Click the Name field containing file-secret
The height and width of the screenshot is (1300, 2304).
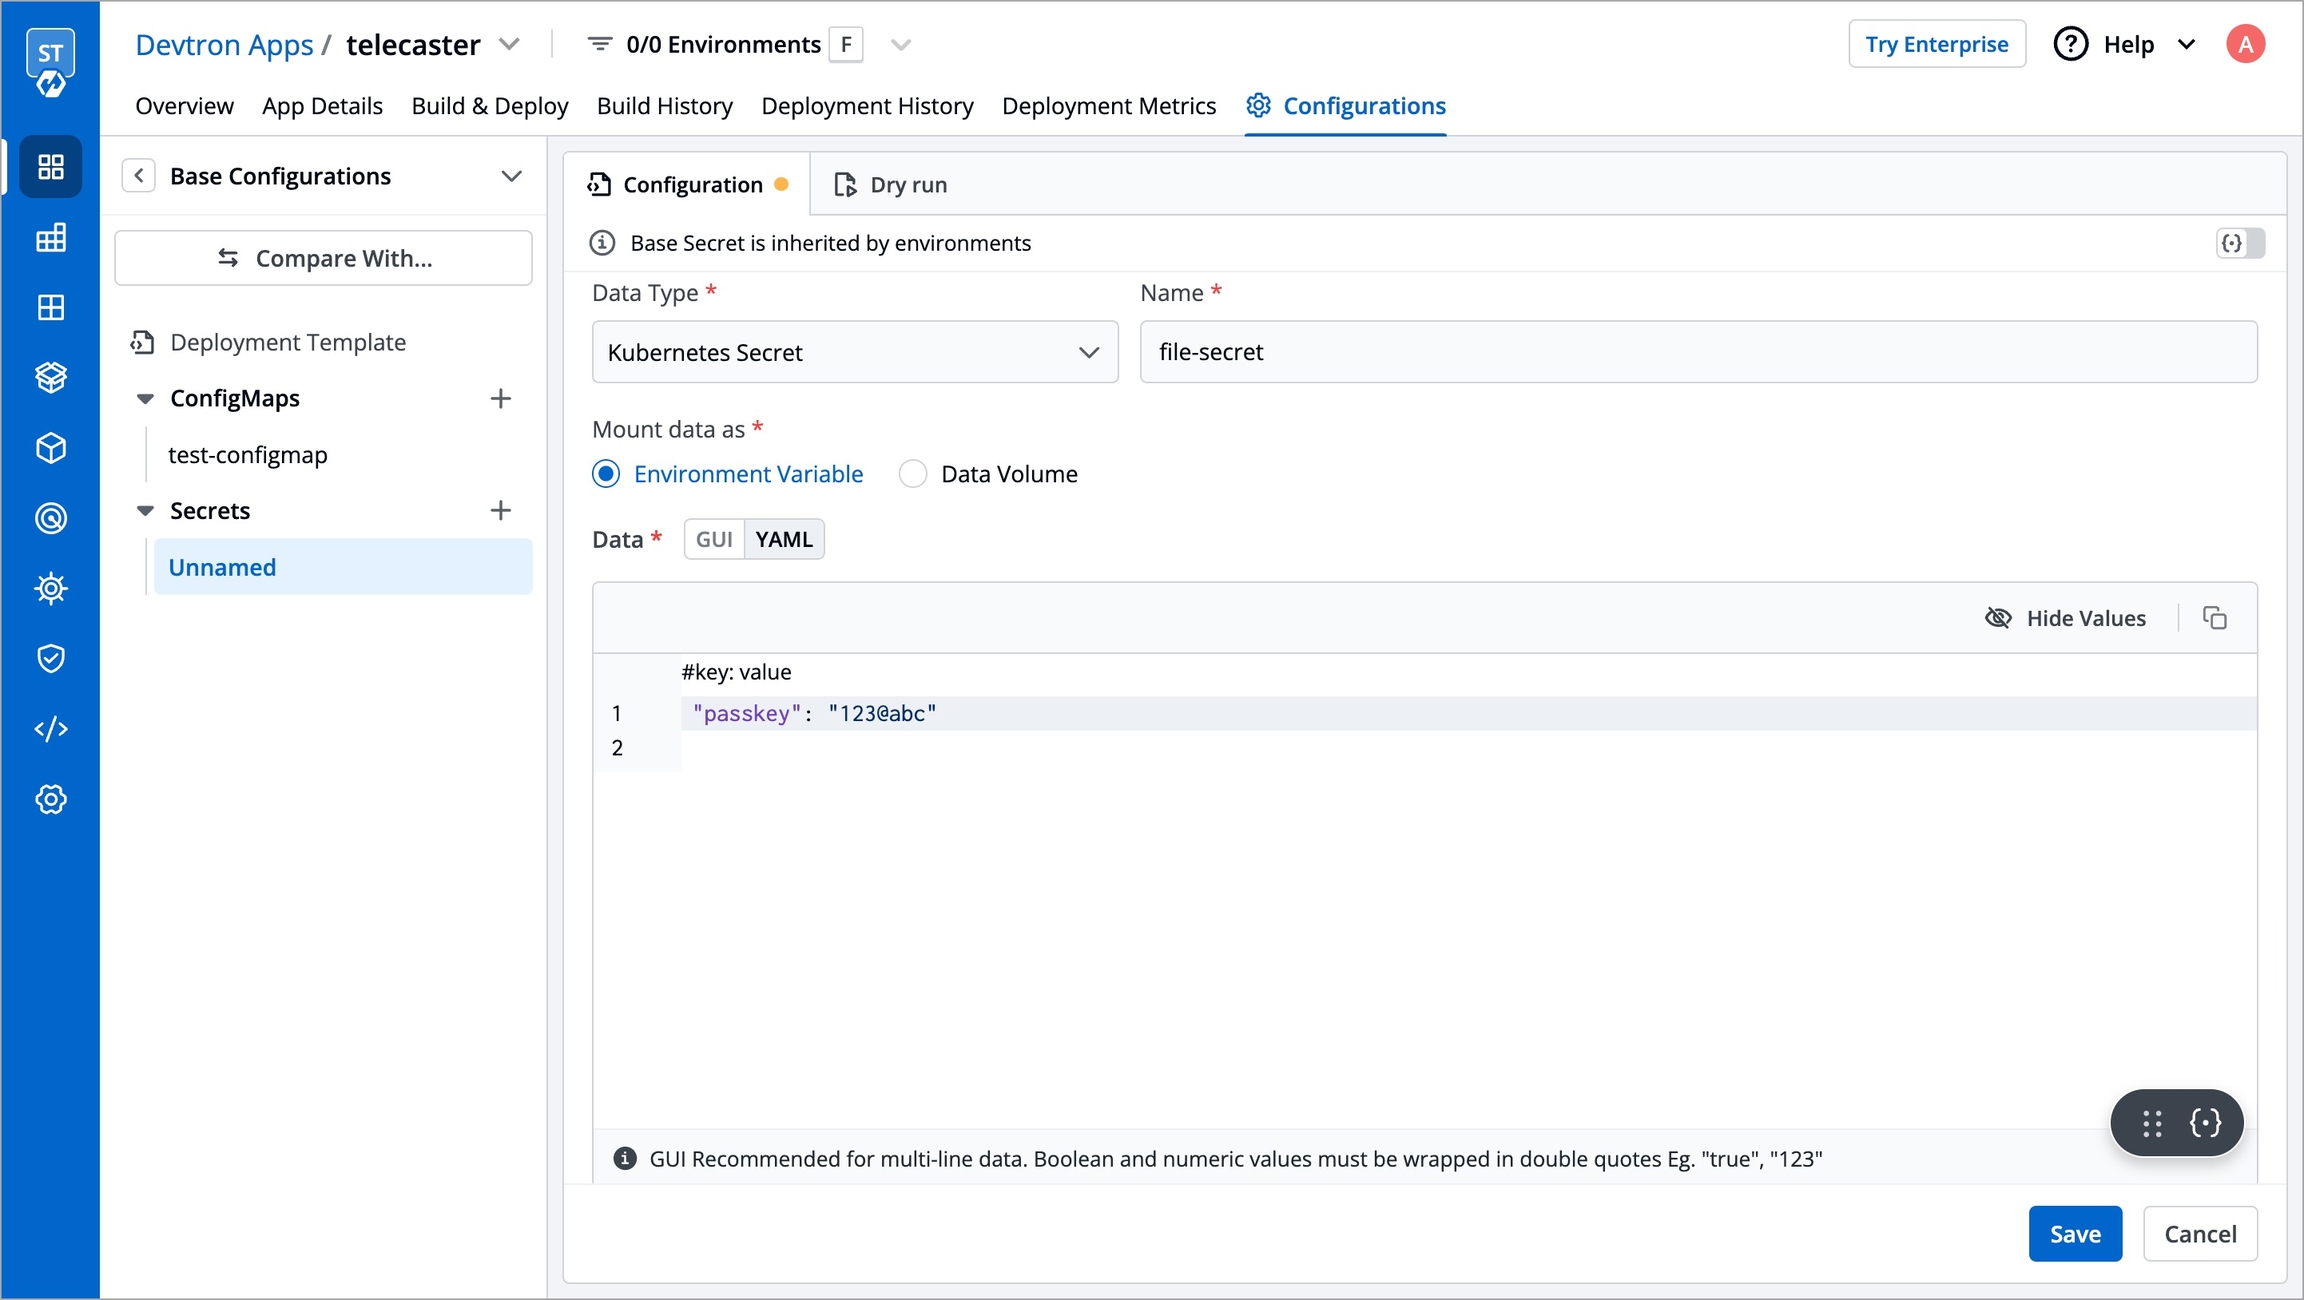tap(1698, 352)
